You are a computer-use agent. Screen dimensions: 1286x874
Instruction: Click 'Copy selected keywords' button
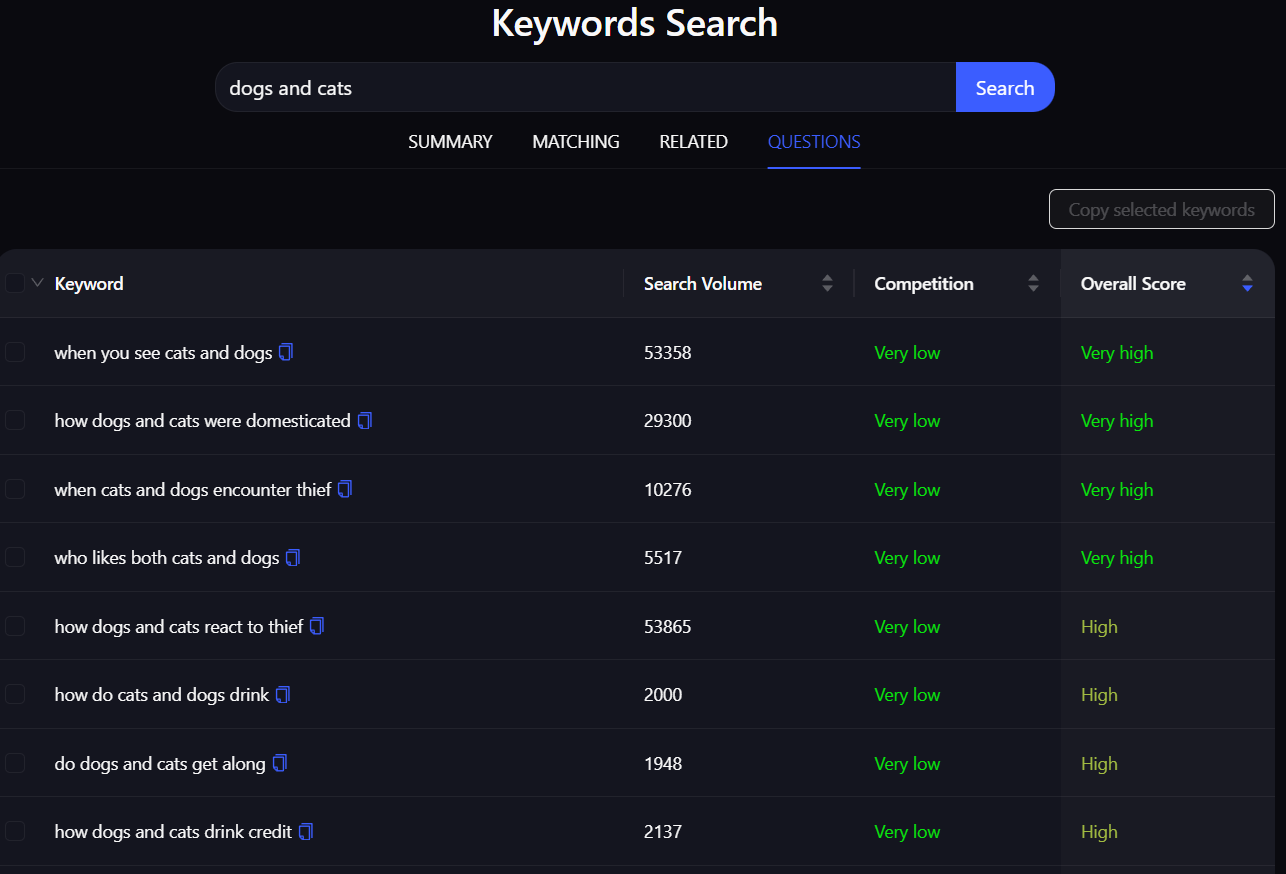1161,209
